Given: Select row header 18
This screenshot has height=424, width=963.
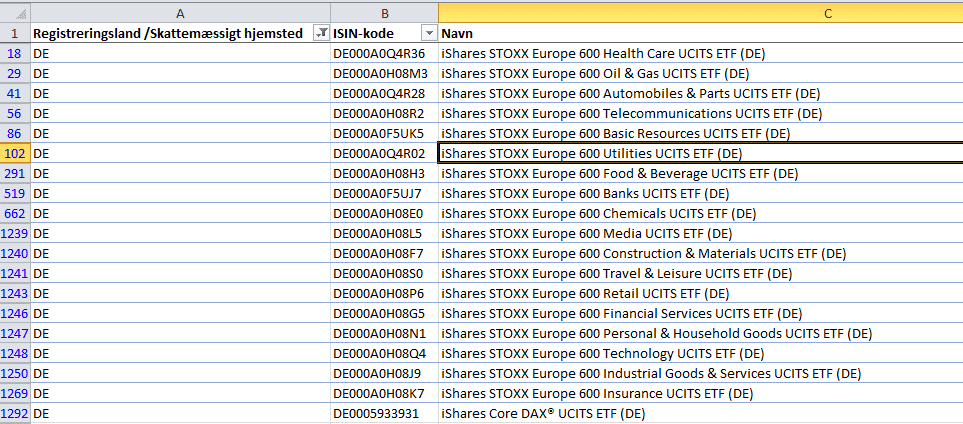Looking at the screenshot, I should pos(15,53).
